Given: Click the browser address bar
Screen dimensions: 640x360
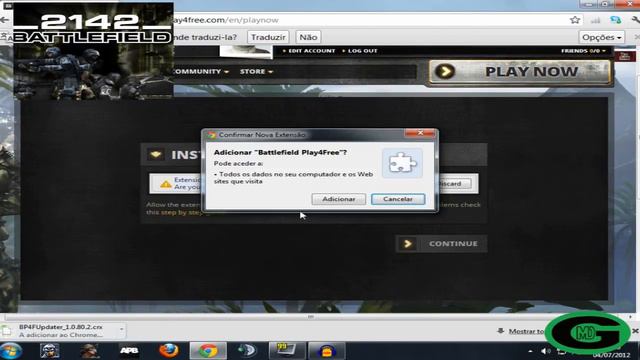Looking at the screenshot, I should pyautogui.click(x=367, y=20).
